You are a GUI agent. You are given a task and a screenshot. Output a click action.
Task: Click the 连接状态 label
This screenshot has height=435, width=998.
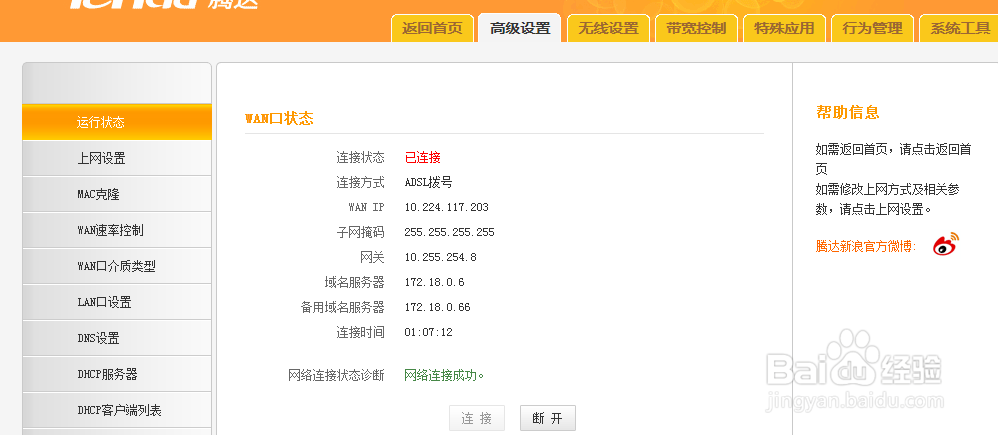(360, 157)
